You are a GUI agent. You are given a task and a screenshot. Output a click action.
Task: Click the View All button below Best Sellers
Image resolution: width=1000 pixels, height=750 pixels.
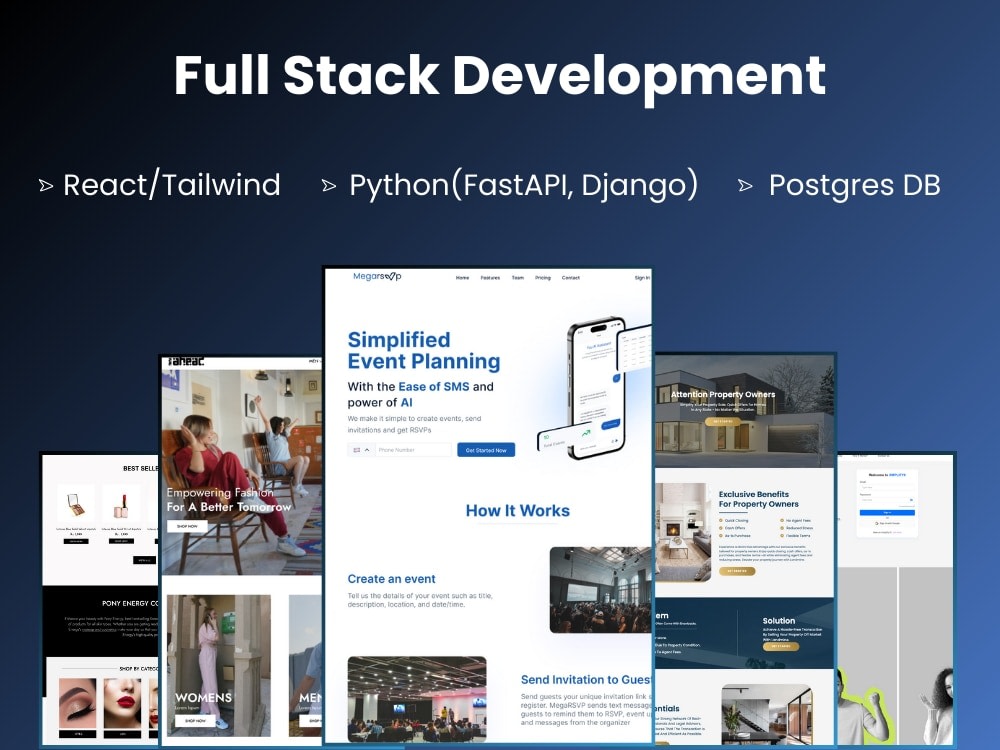143,560
